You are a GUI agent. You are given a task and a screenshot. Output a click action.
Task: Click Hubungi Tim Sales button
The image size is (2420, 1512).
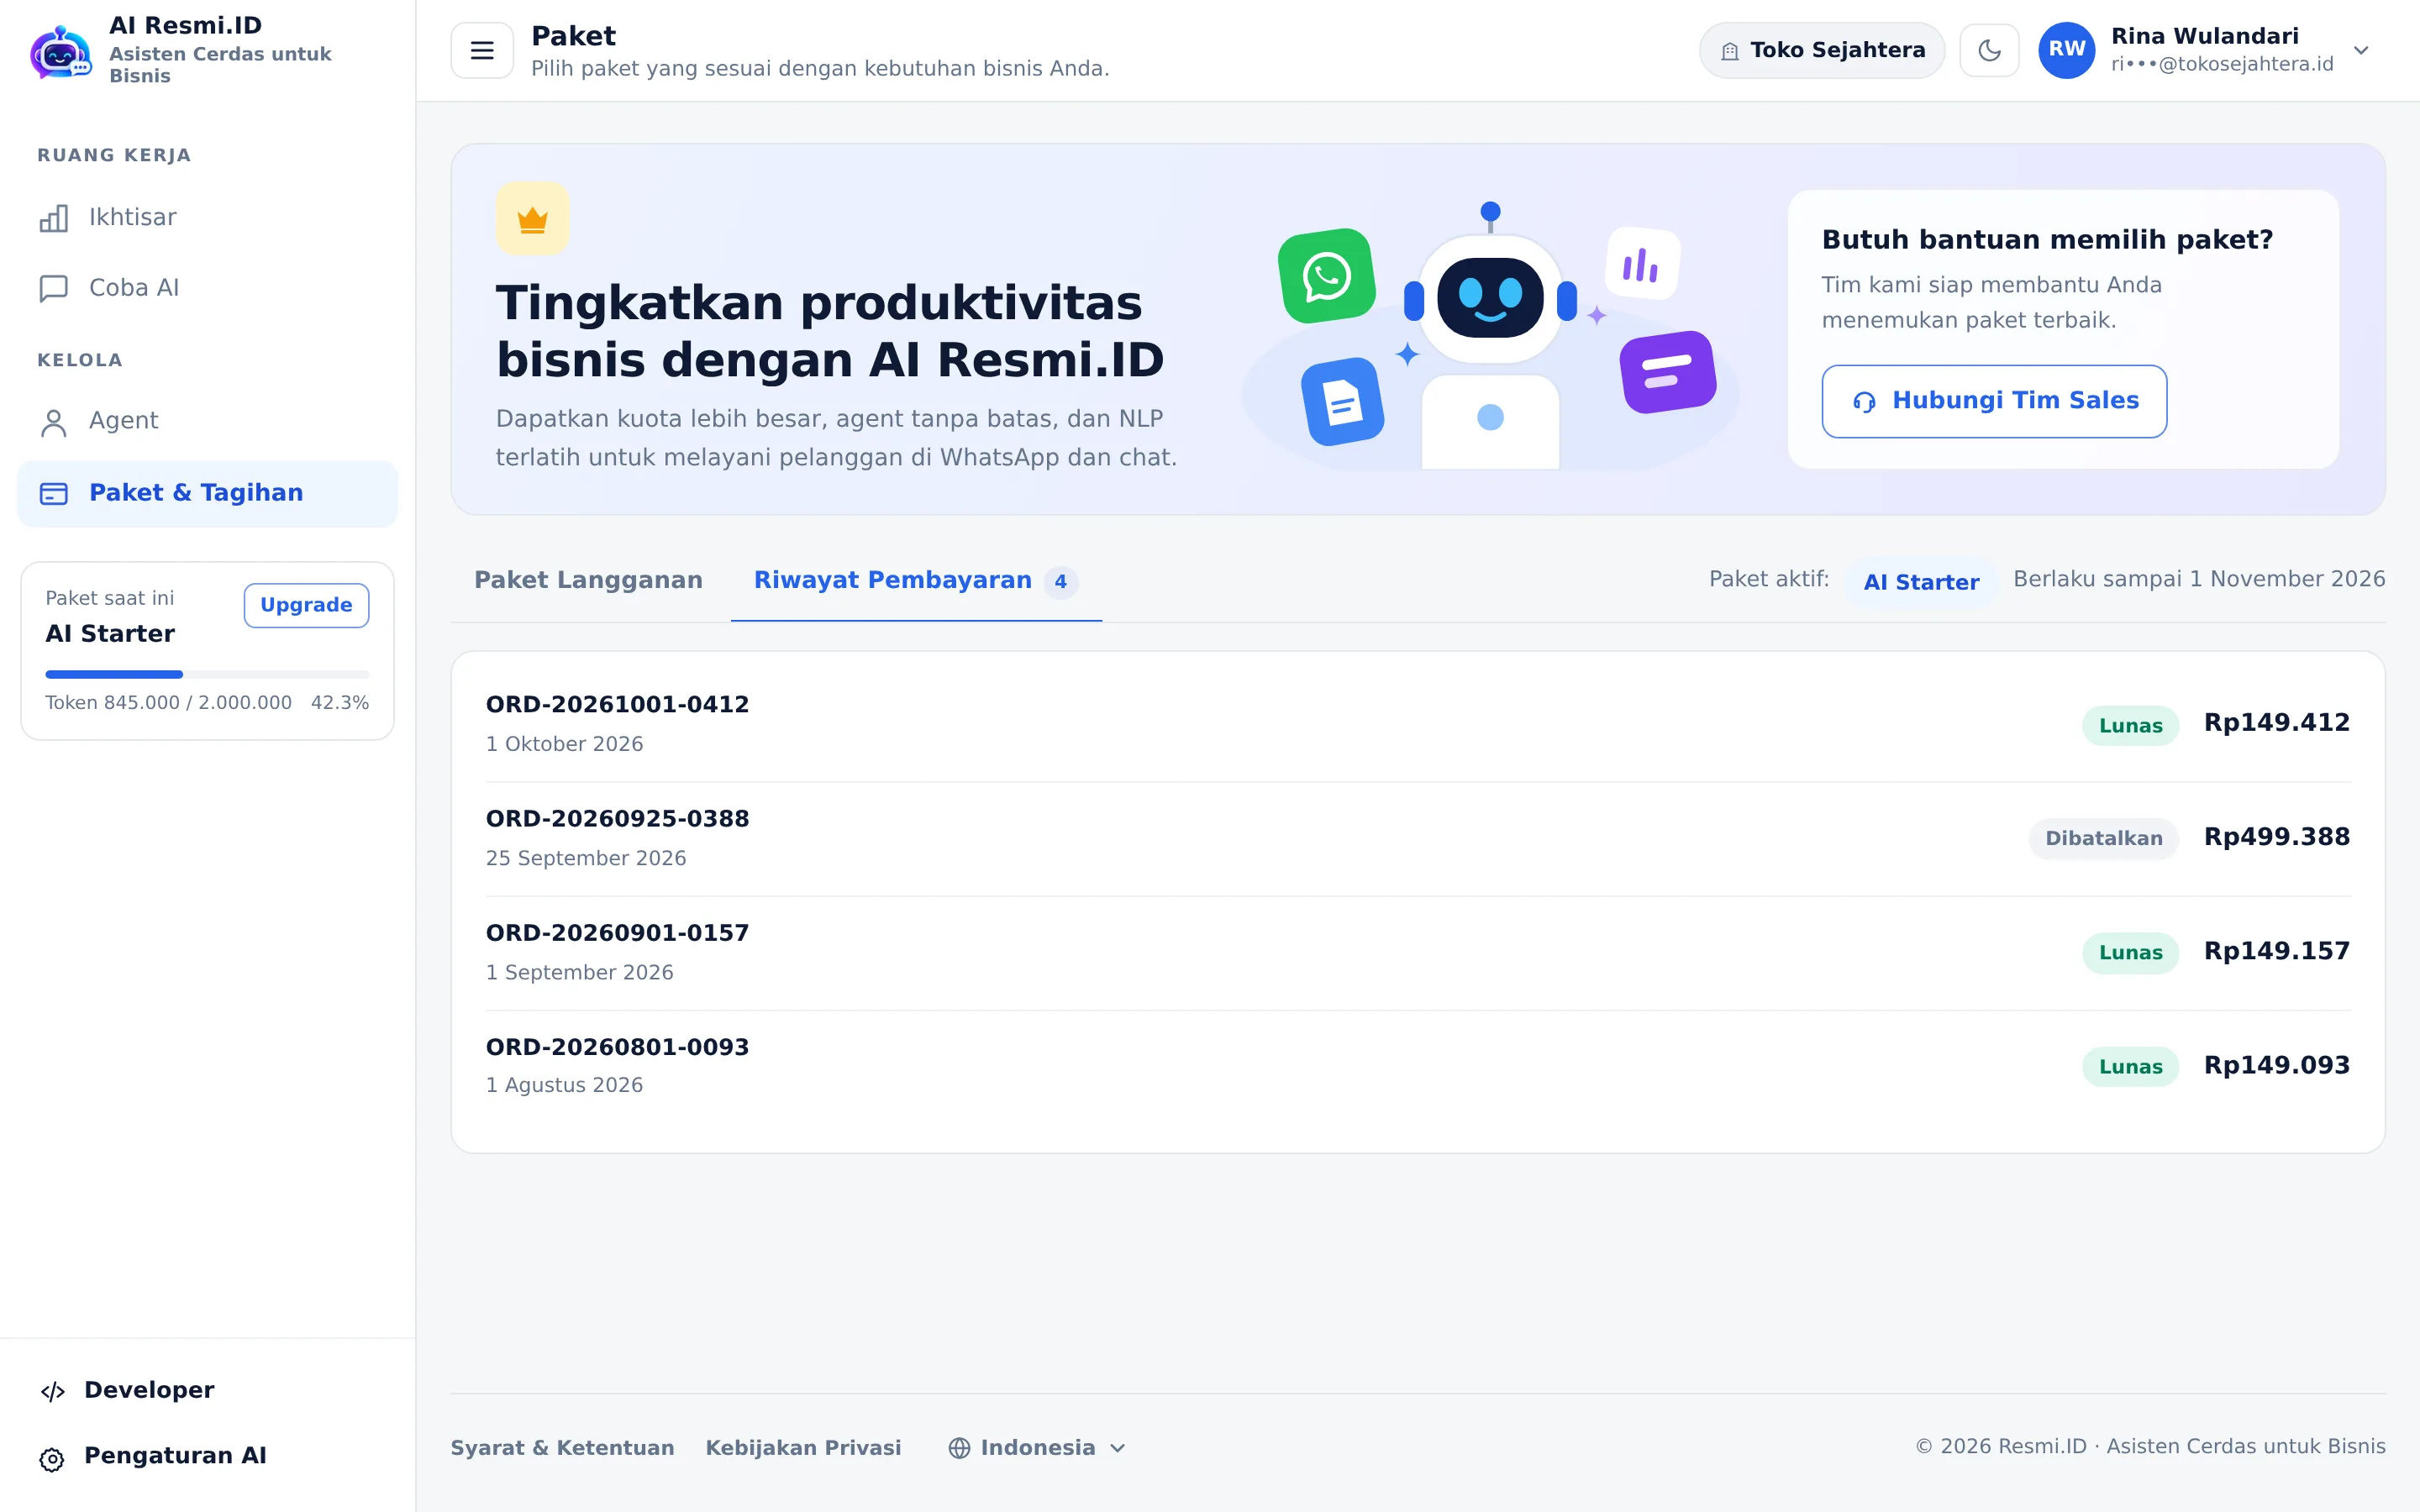click(x=1994, y=401)
